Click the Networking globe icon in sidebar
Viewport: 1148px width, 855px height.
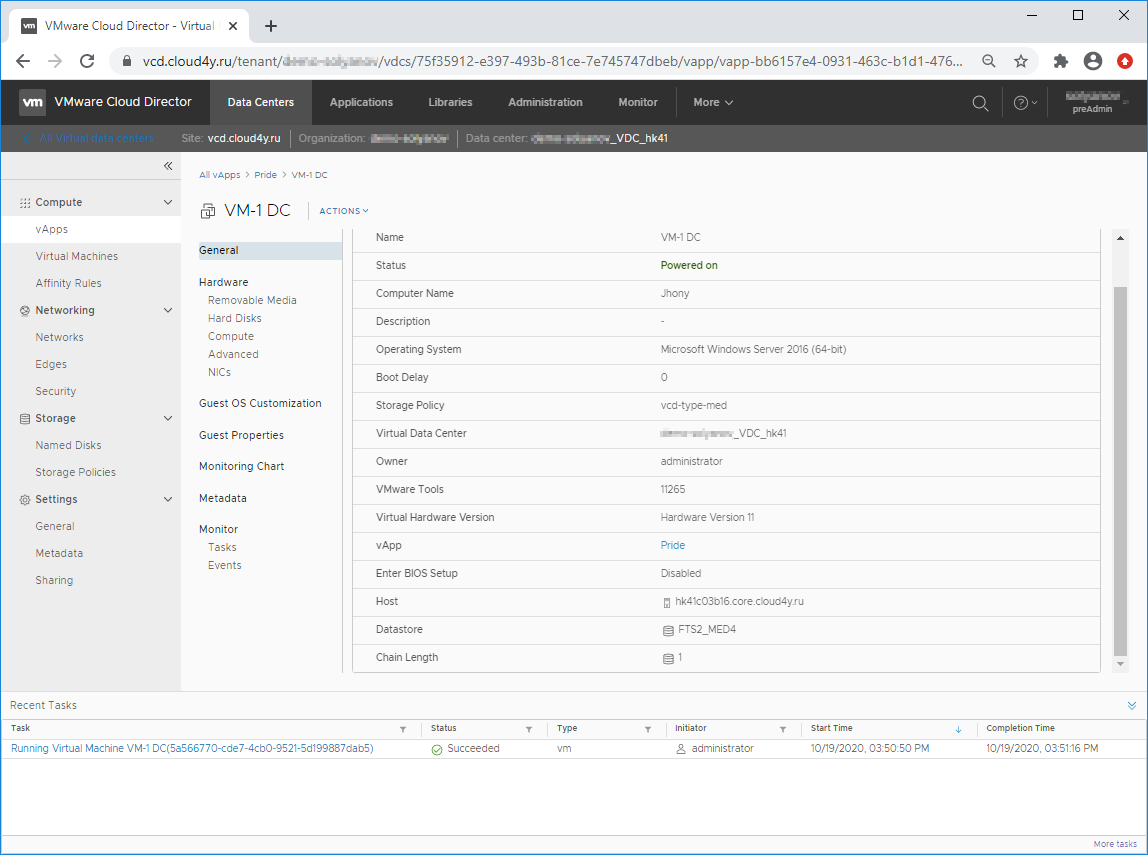[25, 310]
